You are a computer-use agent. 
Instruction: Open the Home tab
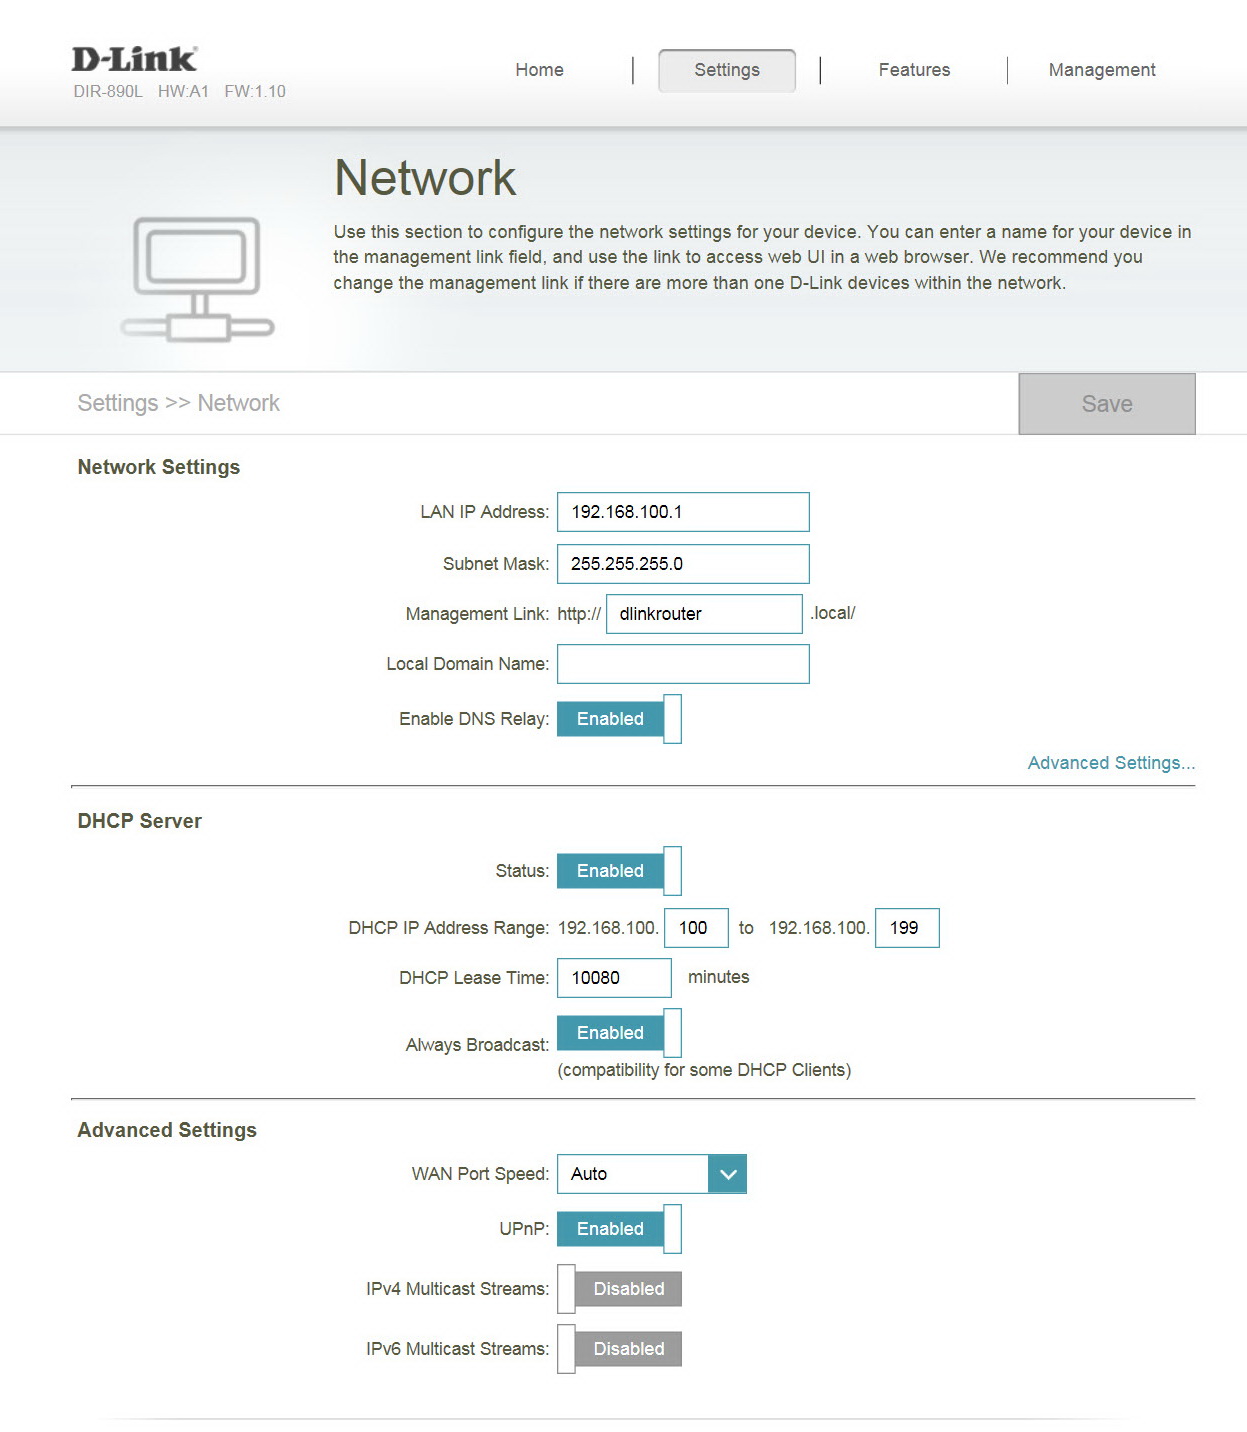(x=539, y=70)
